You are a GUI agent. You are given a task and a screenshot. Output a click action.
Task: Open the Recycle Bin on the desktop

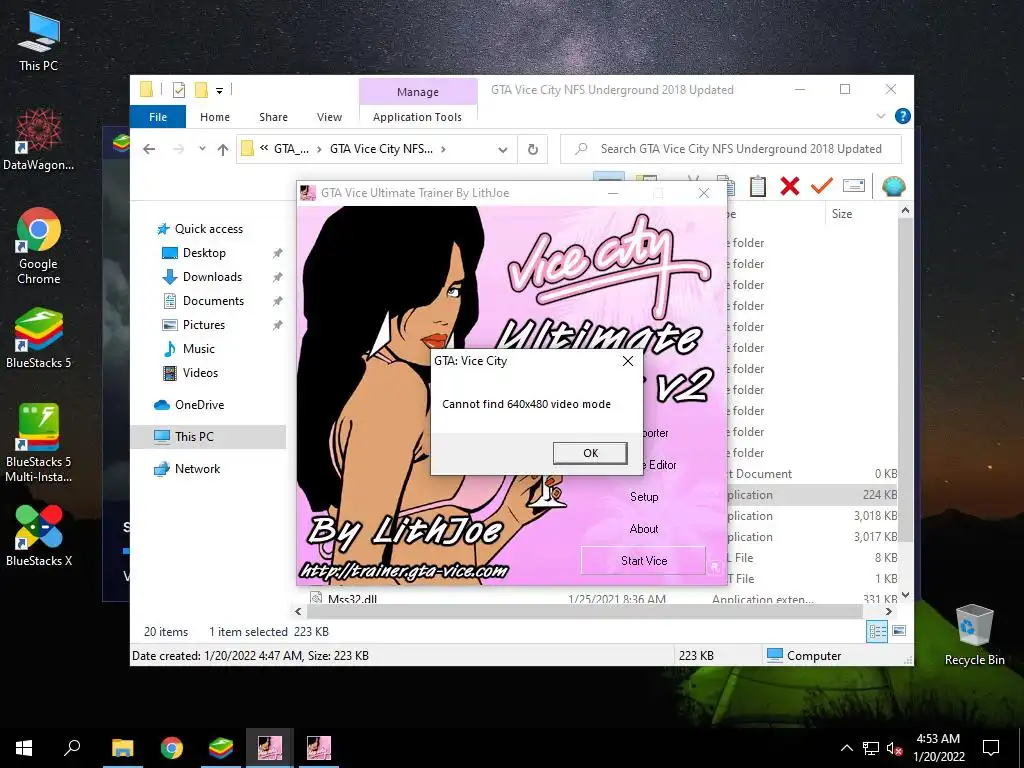[x=974, y=635]
